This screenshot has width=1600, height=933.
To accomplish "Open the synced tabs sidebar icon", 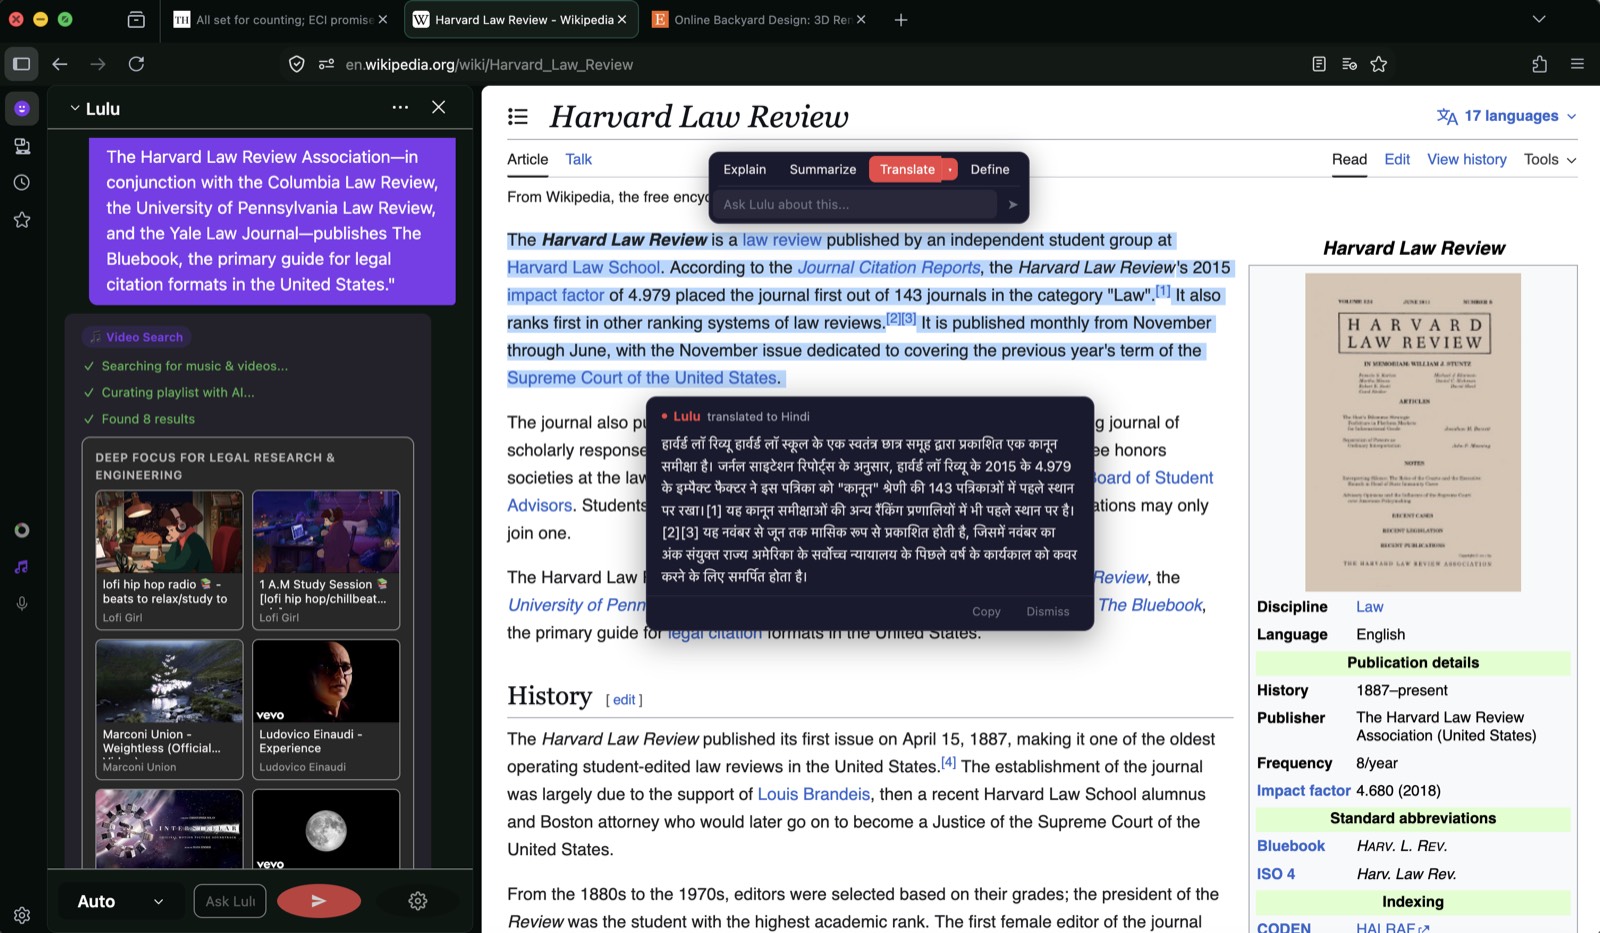I will (x=22, y=146).
